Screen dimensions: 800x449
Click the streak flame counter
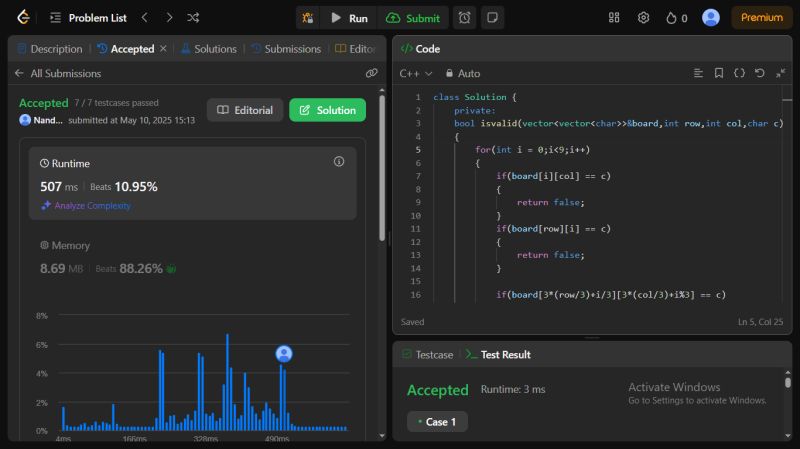click(x=677, y=18)
